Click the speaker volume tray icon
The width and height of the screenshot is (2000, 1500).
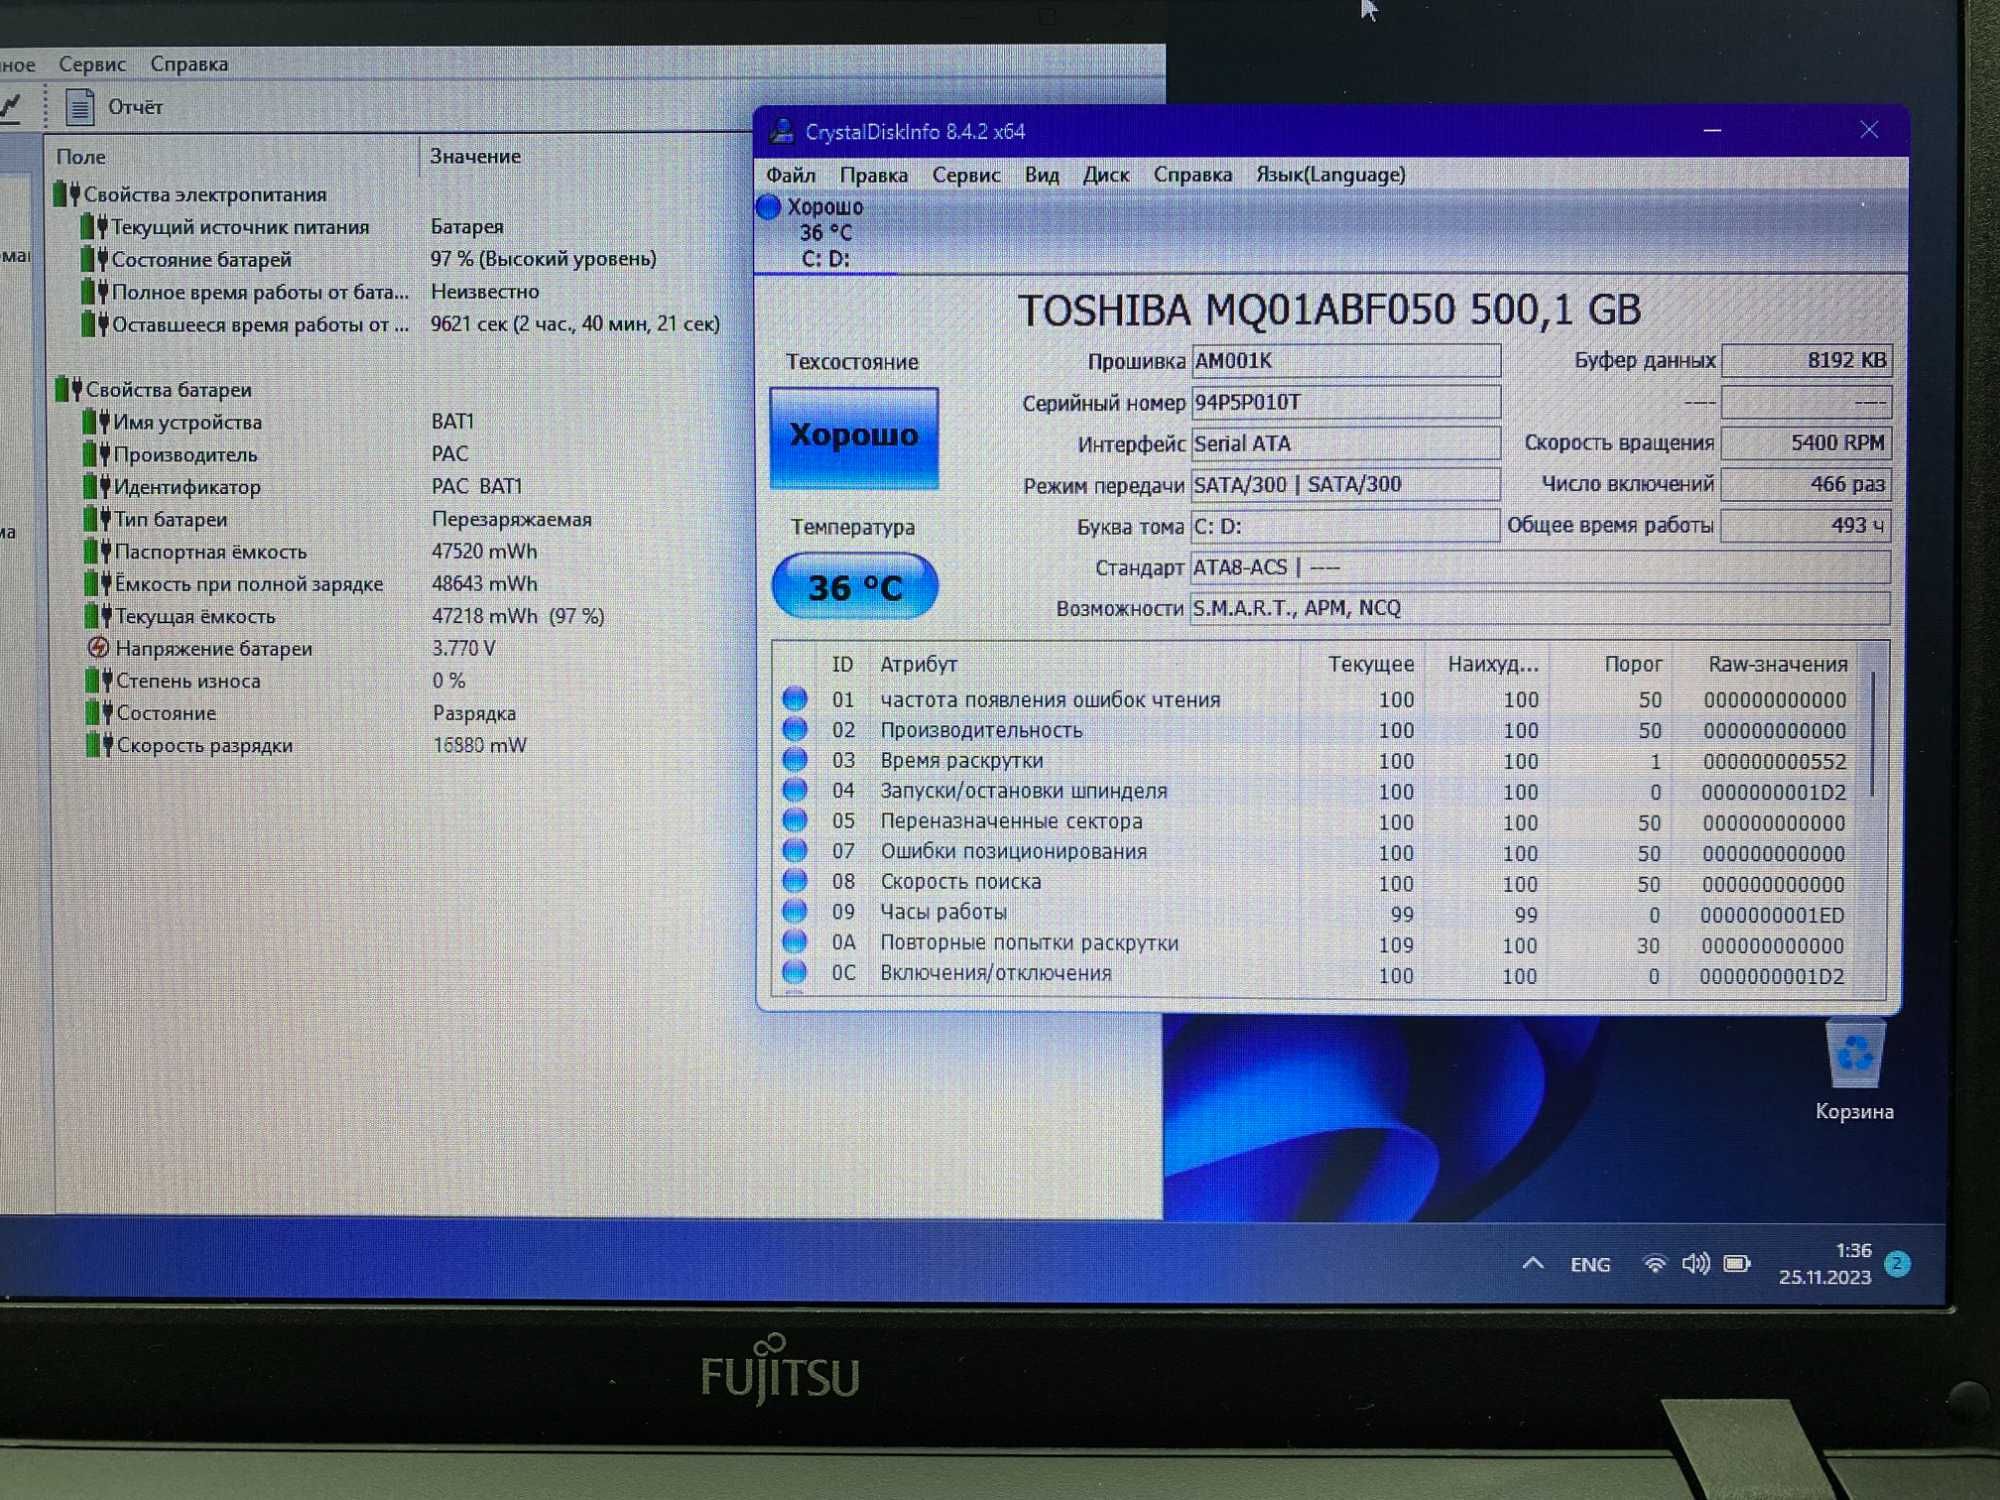coord(1696,1264)
